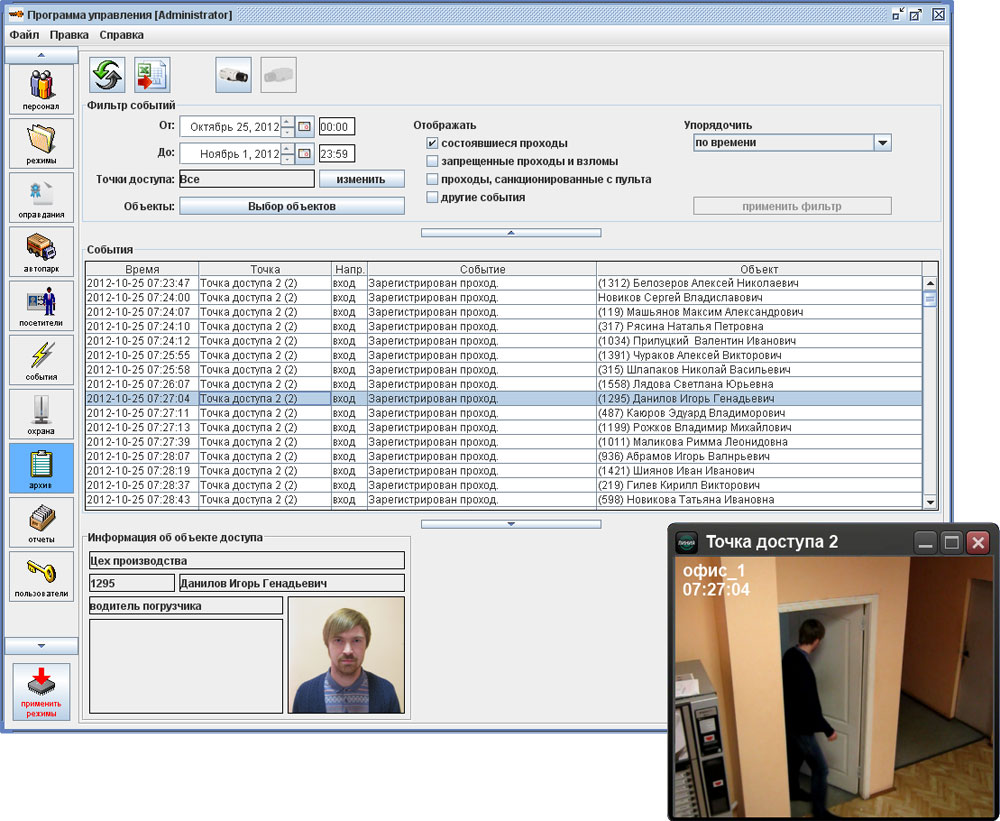Select the посетители sidebar icon

[x=41, y=305]
